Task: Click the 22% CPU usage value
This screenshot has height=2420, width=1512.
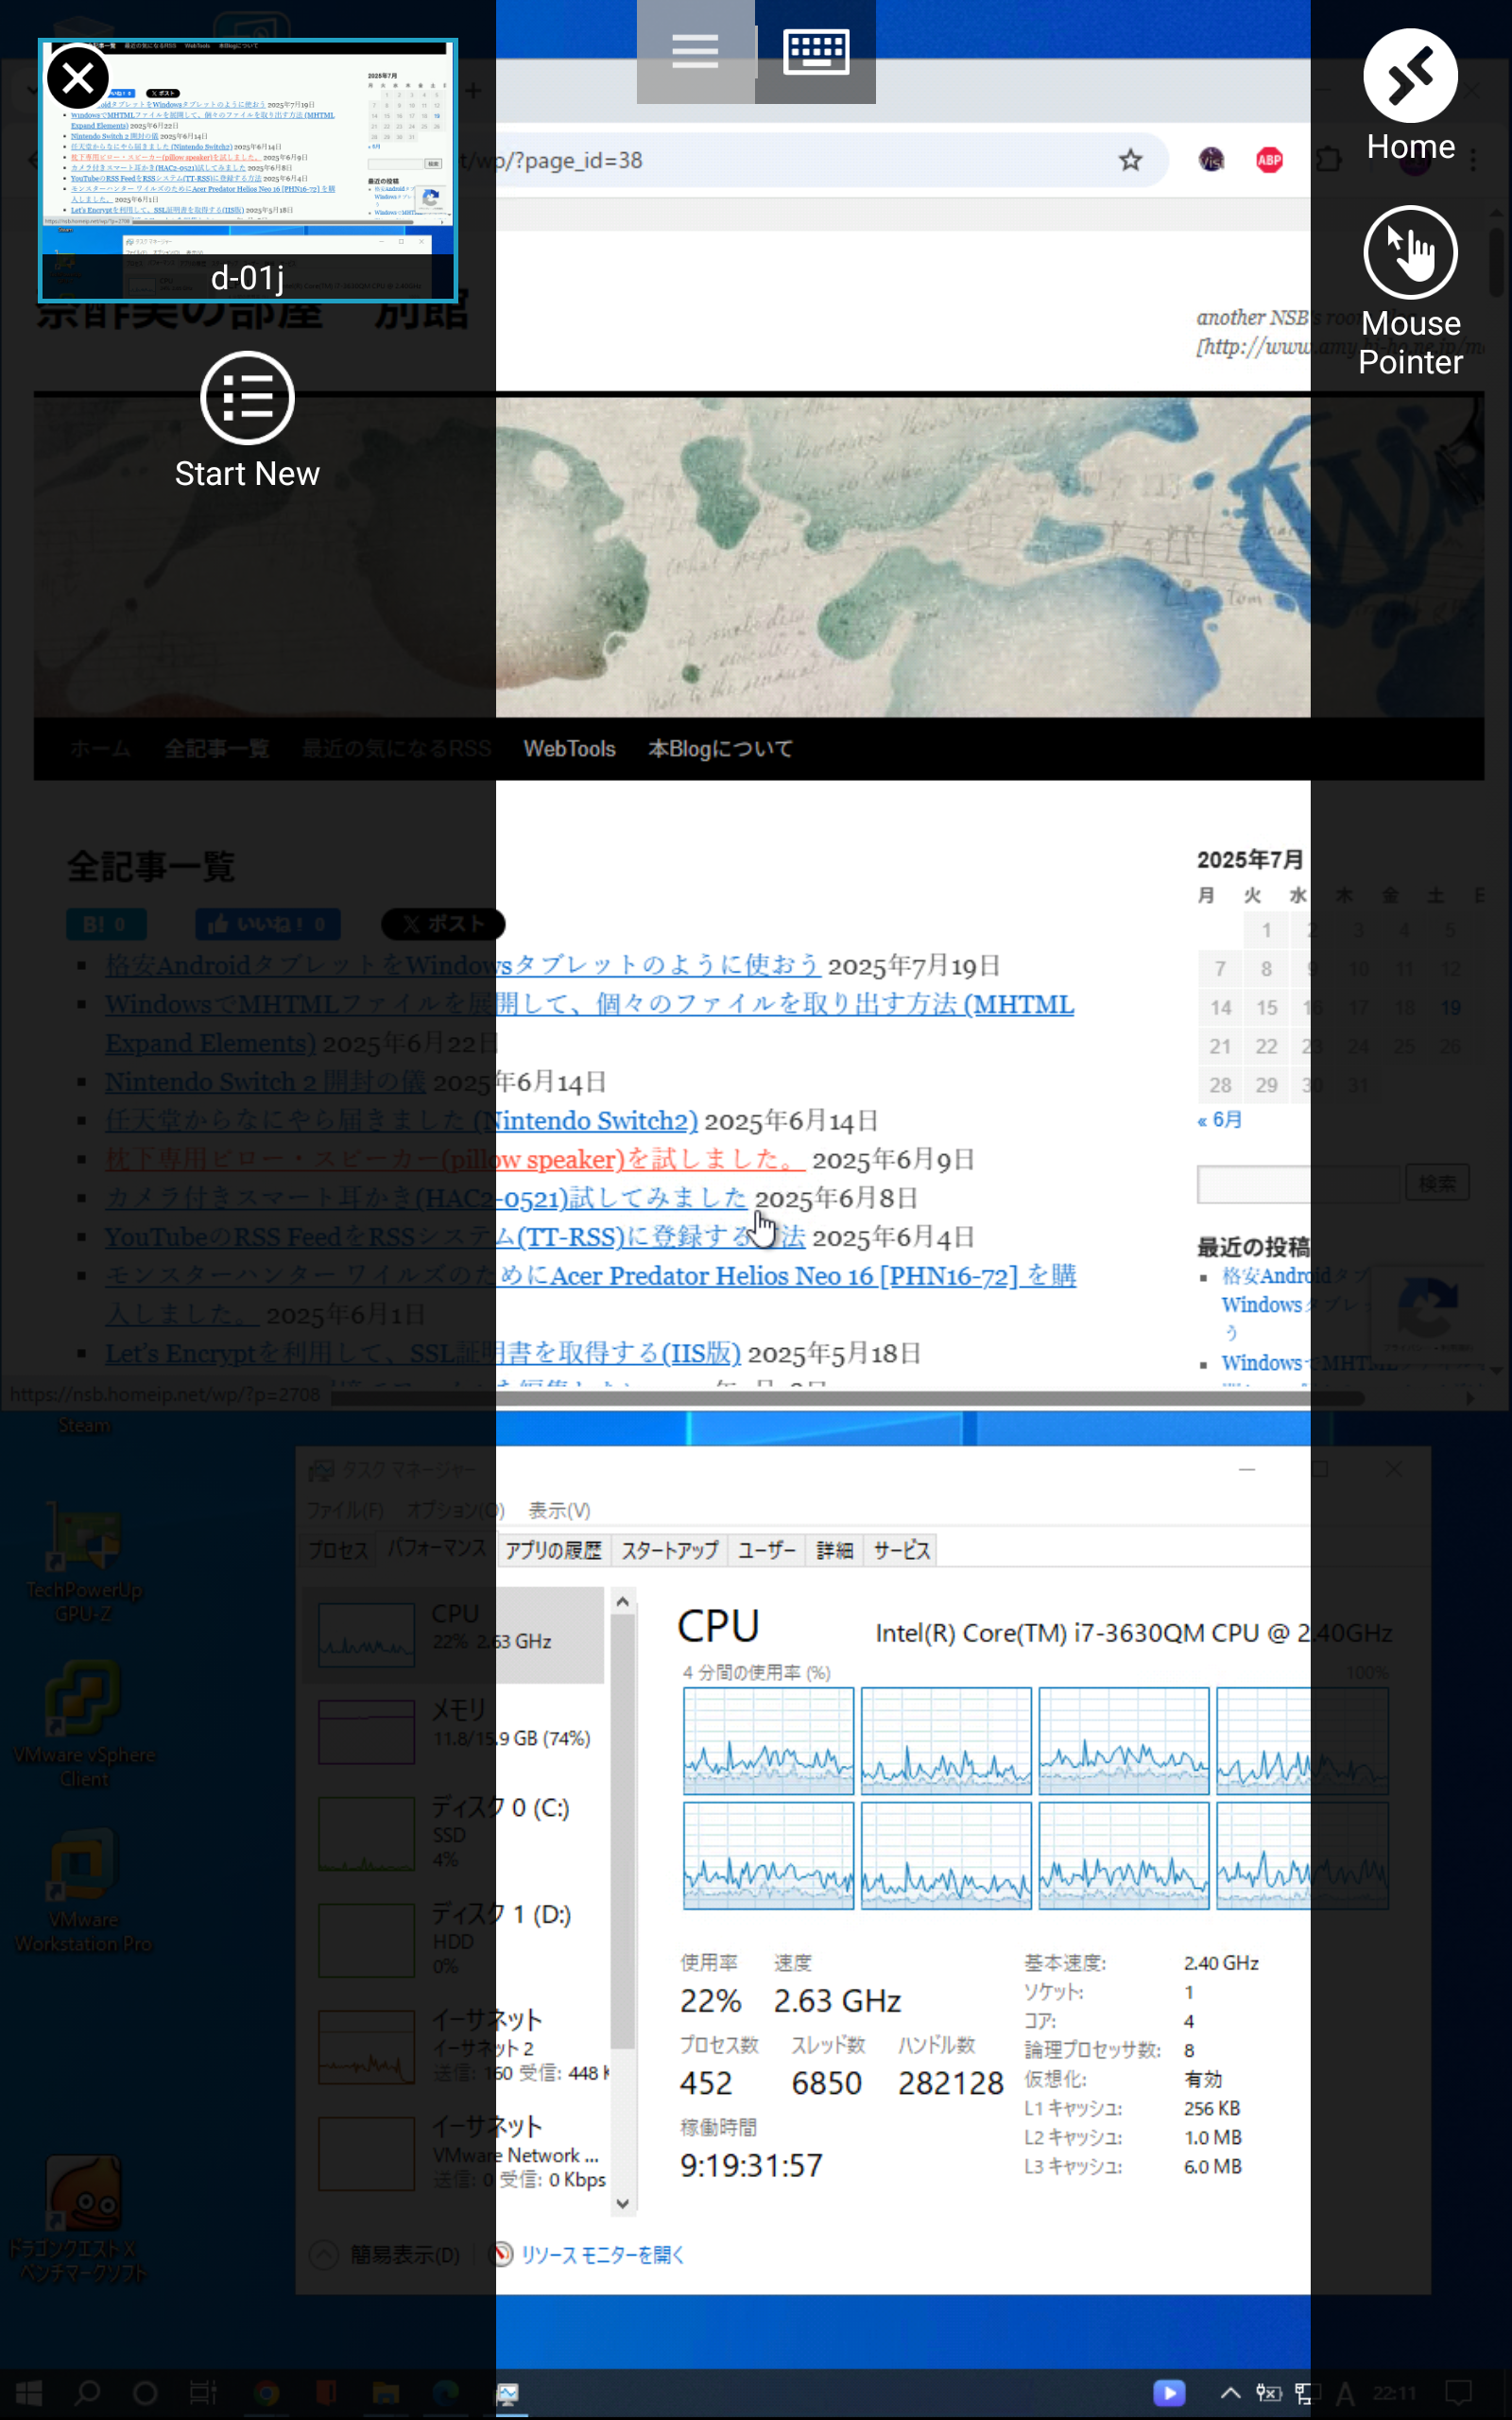Action: 710,2000
